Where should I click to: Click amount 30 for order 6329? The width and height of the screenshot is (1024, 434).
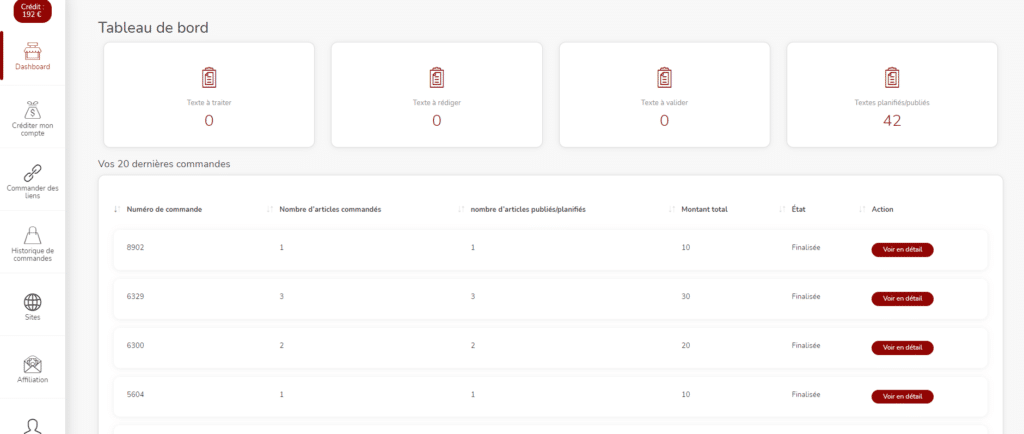coord(685,296)
